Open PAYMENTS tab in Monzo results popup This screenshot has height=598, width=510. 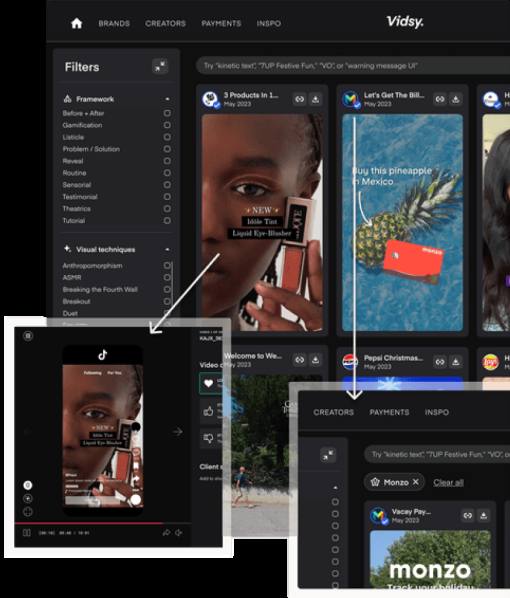pyautogui.click(x=389, y=412)
